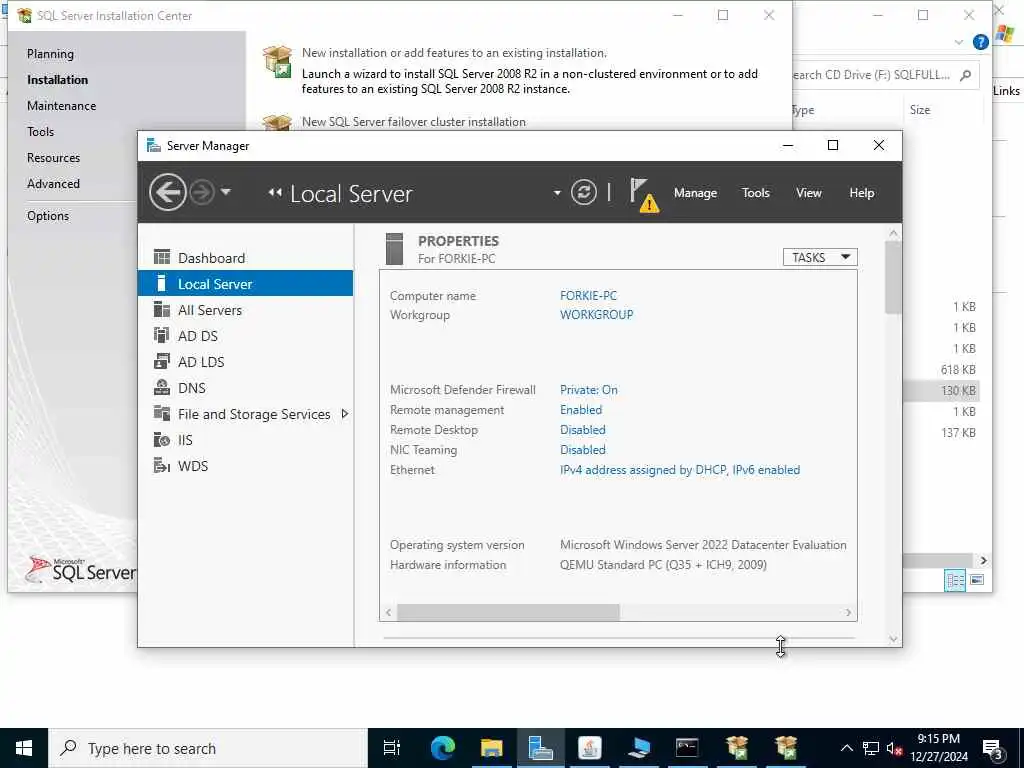Click the Server Manager refresh icon
This screenshot has height=768, width=1024.
[x=583, y=192]
